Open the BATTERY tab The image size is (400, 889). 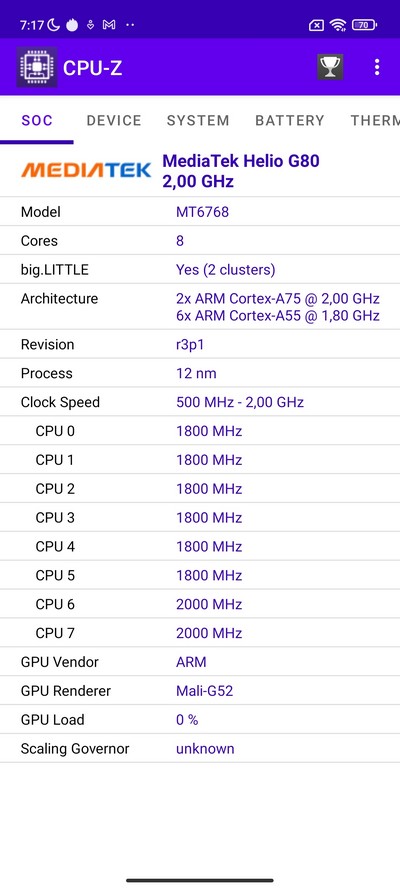290,120
